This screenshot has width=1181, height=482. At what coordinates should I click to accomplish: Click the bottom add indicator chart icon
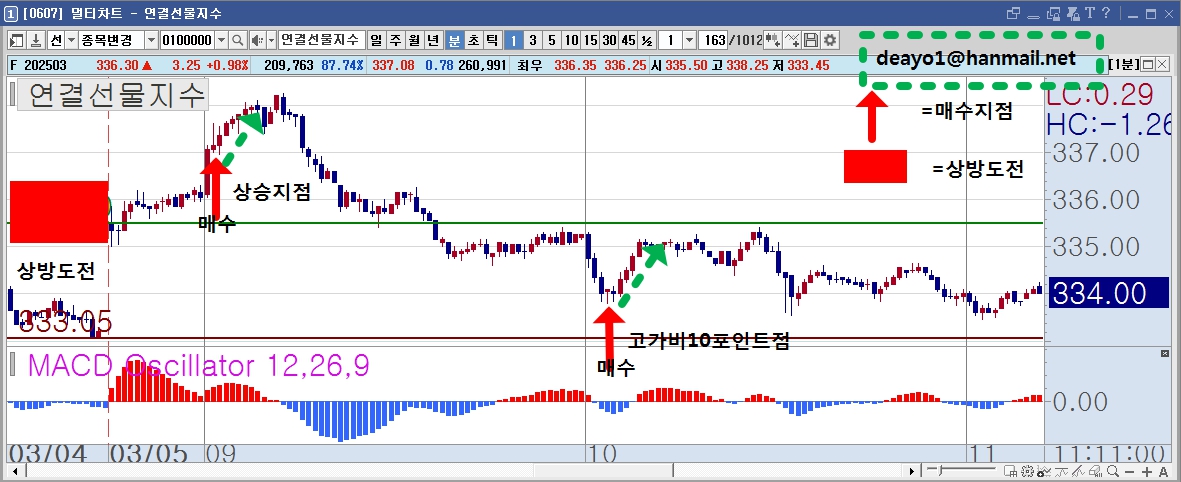(x=1044, y=471)
